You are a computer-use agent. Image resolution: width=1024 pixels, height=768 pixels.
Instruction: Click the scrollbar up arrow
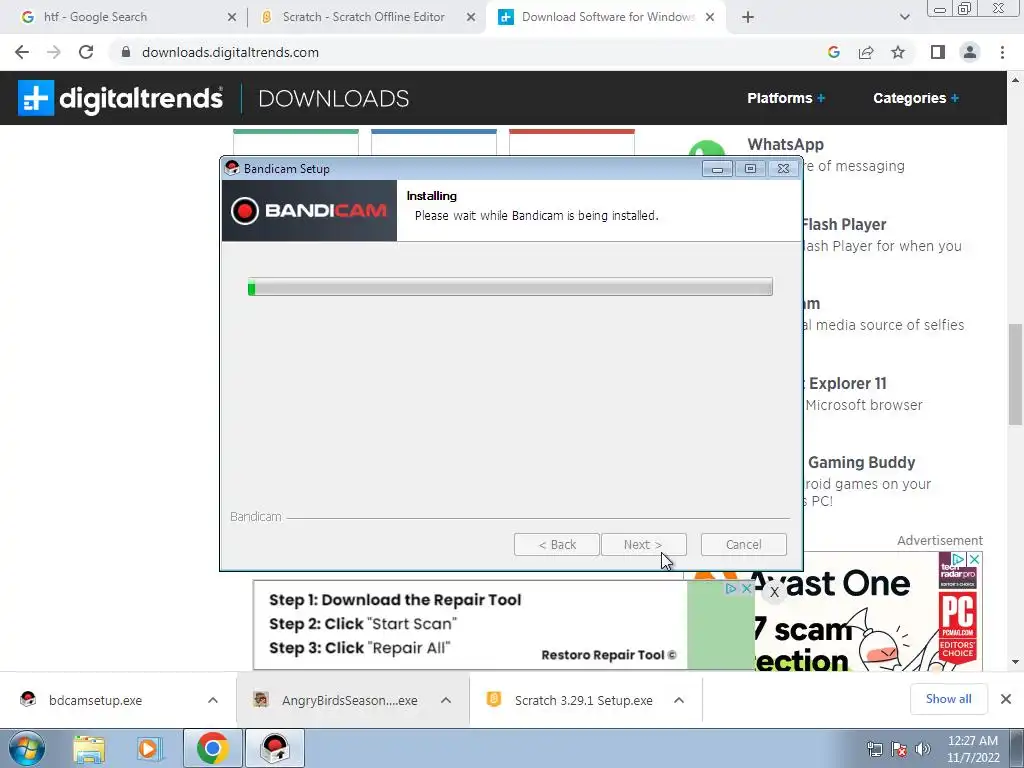1015,80
